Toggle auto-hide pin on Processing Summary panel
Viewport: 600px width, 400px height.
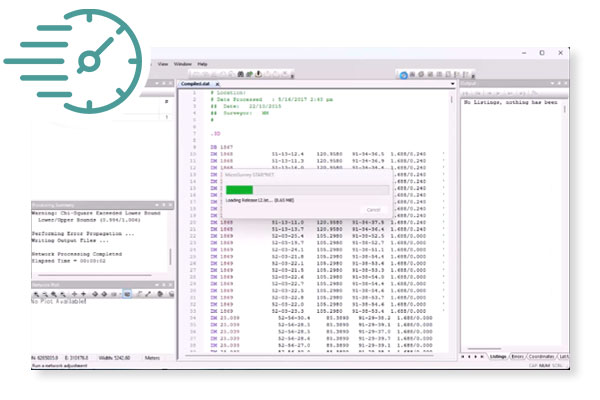tap(165, 203)
